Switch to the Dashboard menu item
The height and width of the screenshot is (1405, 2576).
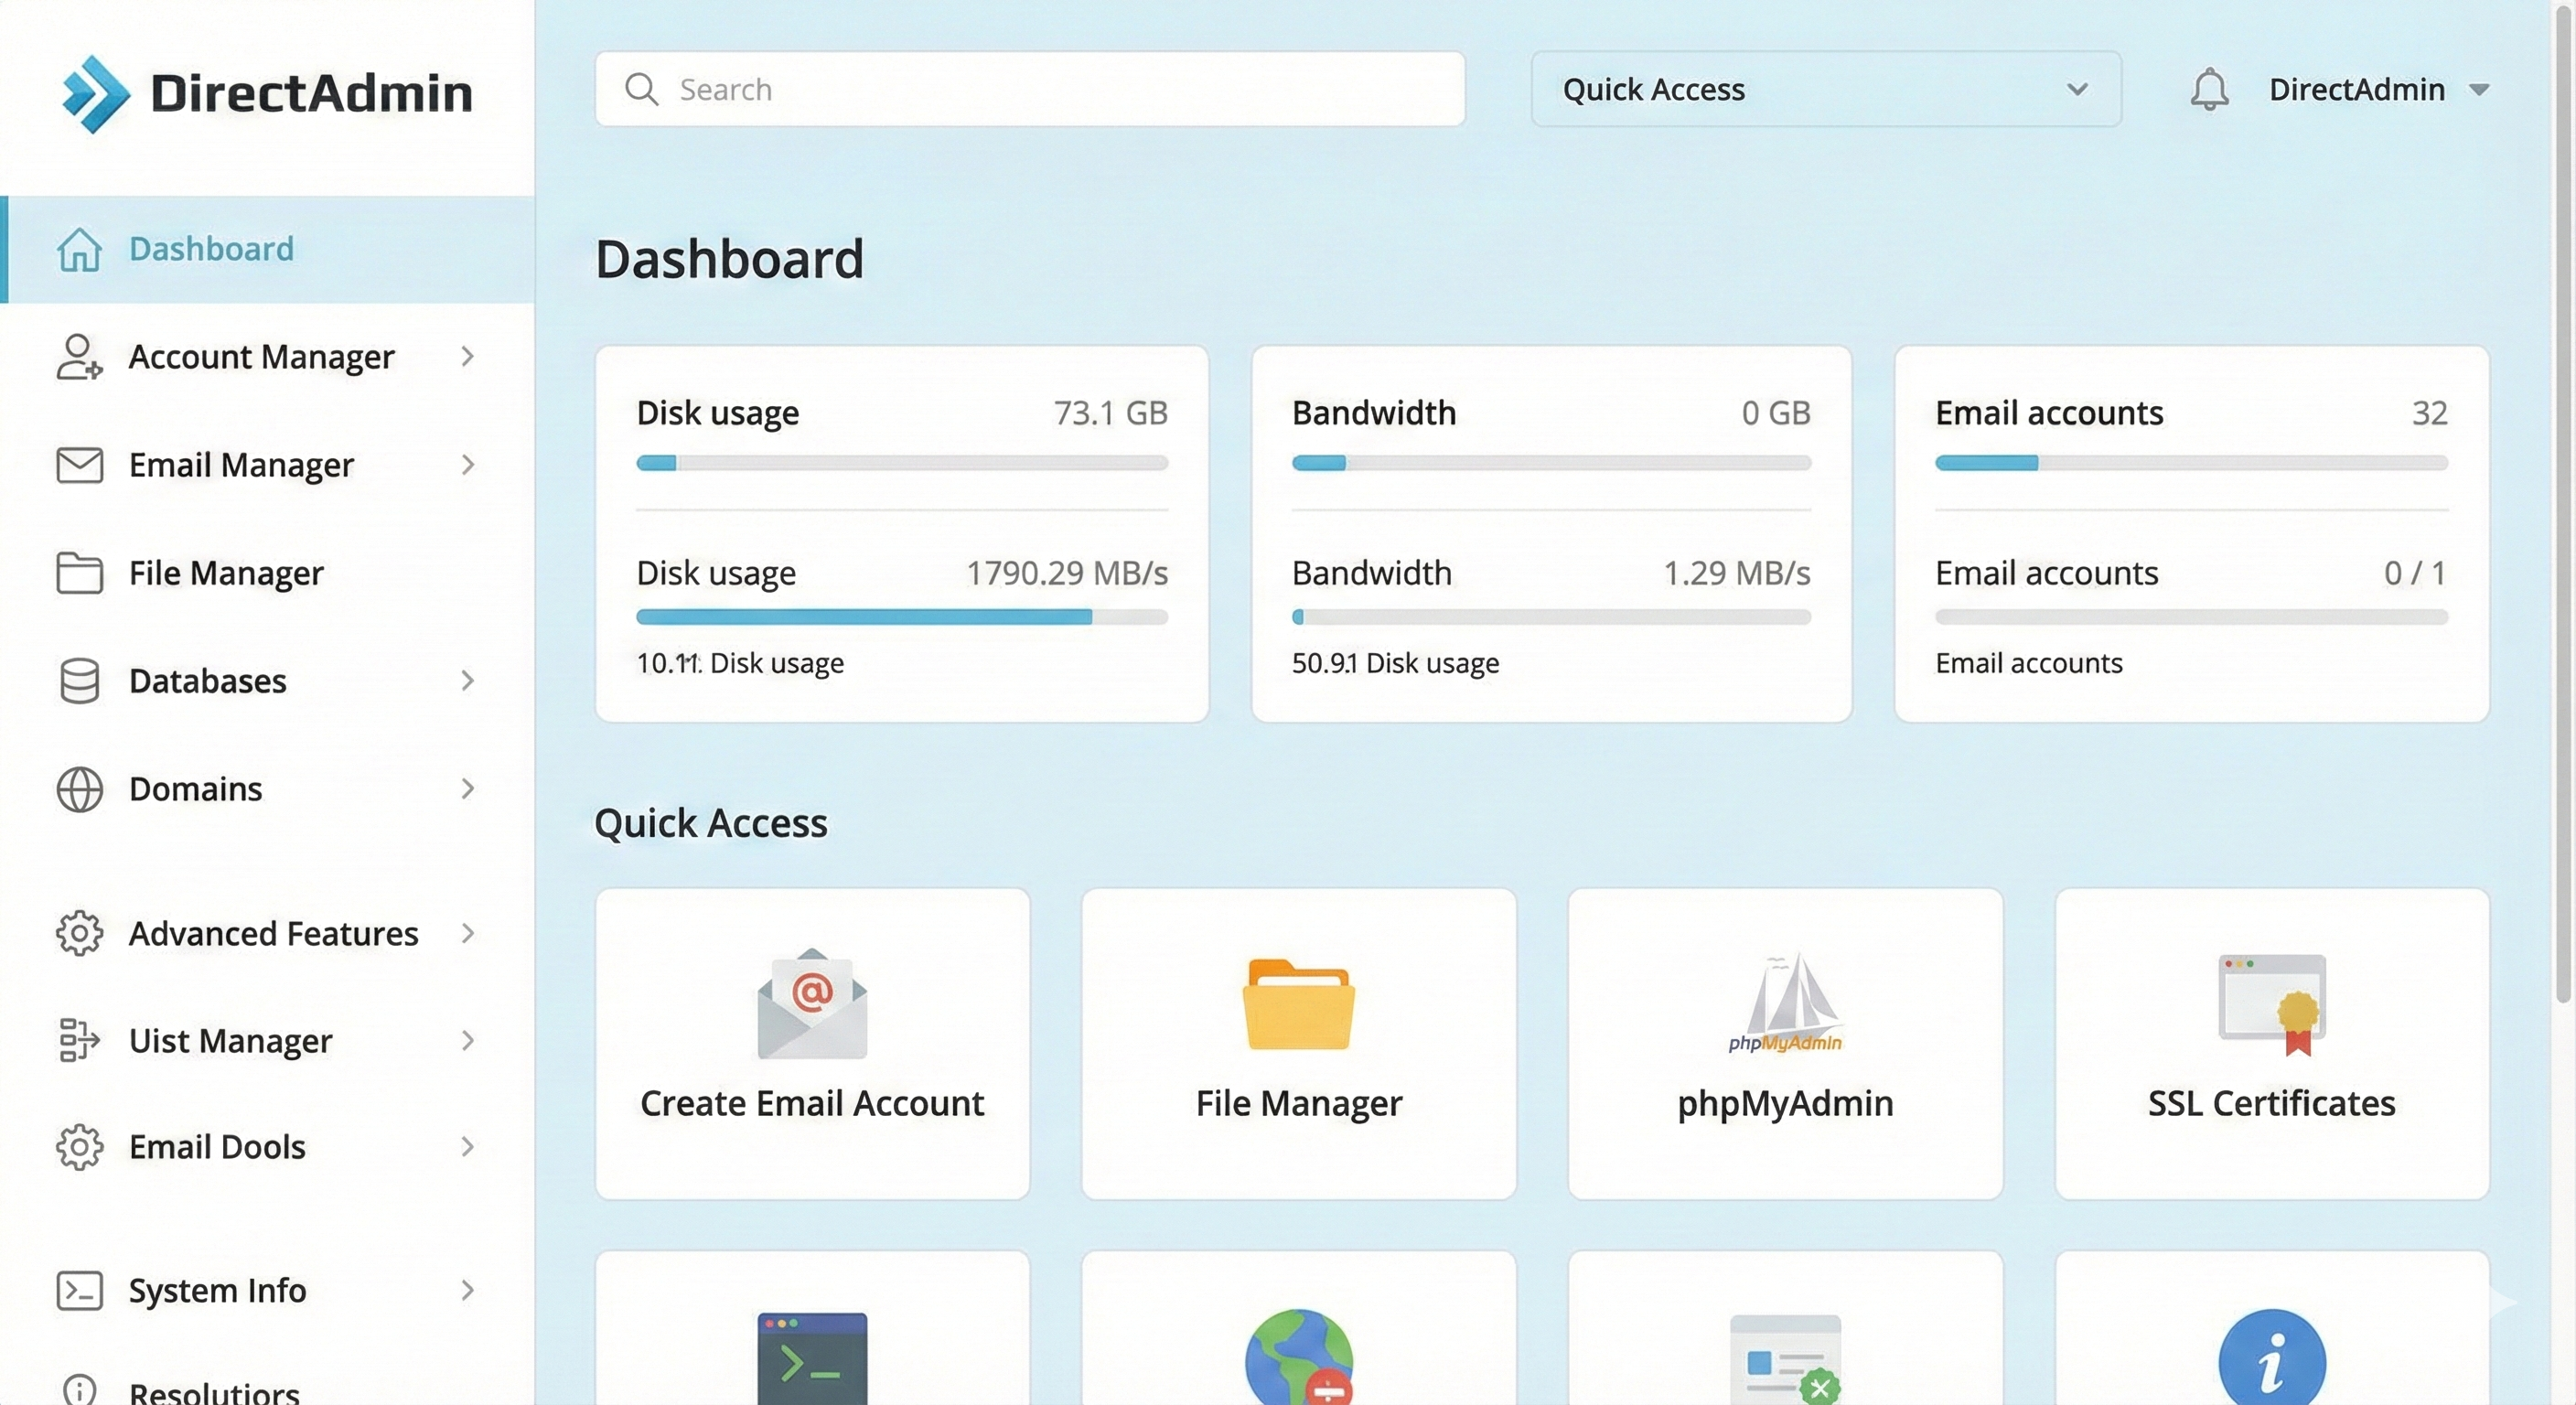[211, 248]
